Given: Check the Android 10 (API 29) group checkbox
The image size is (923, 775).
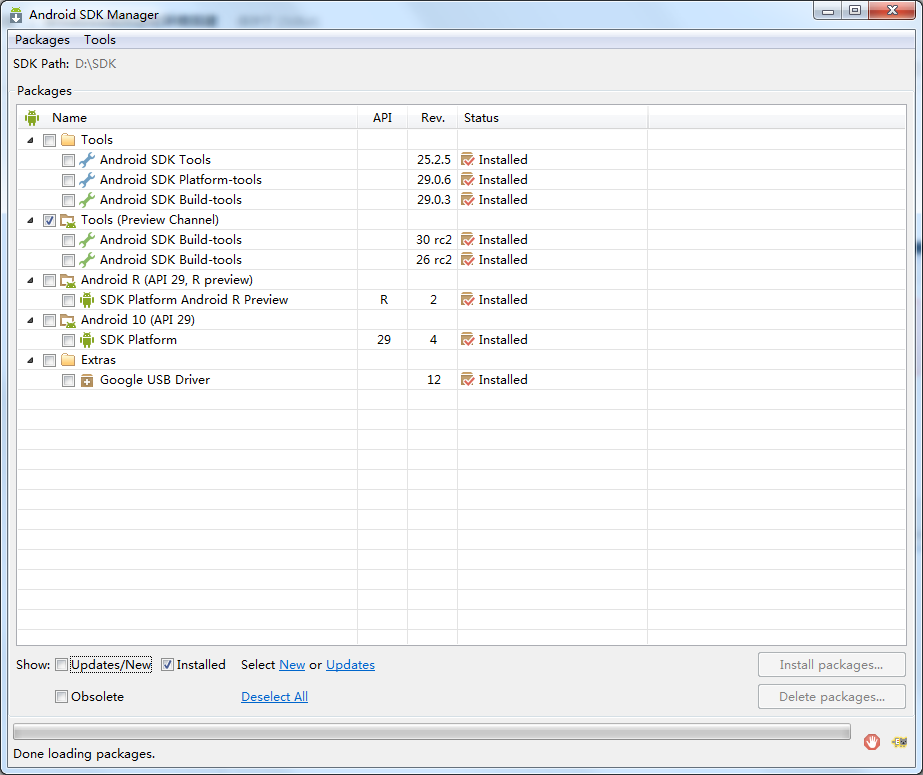Looking at the screenshot, I should tap(49, 321).
